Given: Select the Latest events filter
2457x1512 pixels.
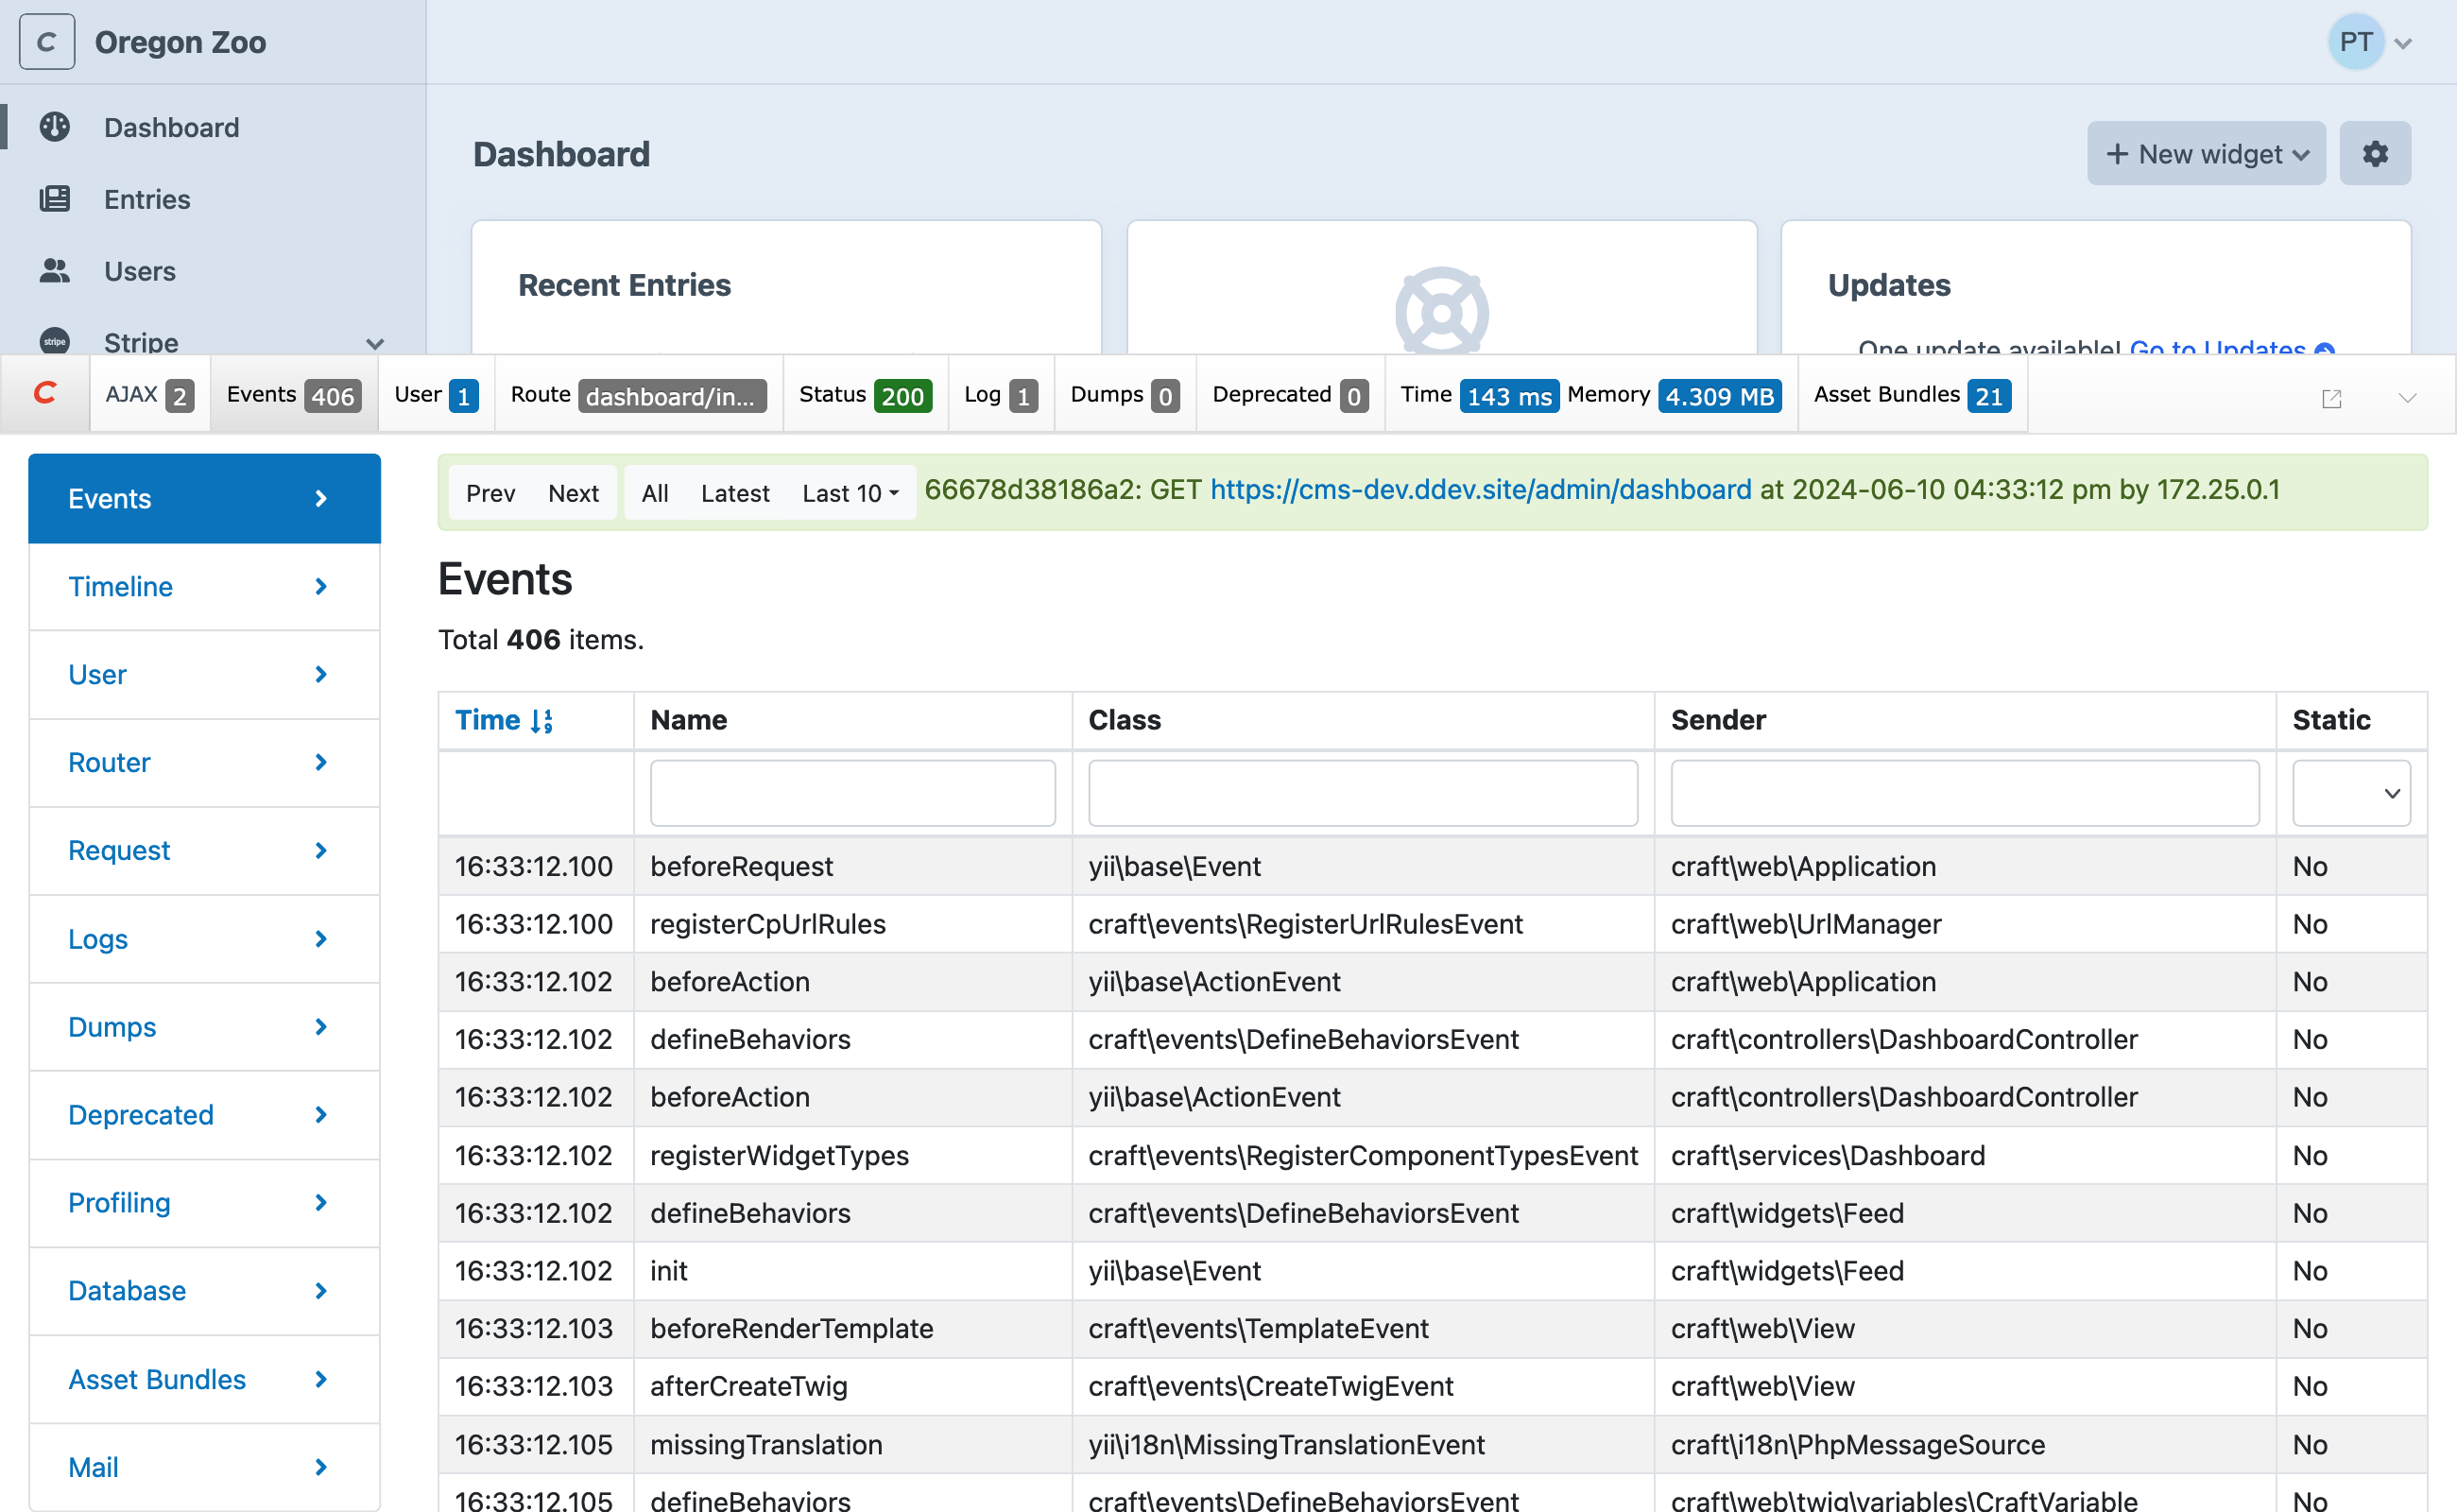Looking at the screenshot, I should click(735, 492).
